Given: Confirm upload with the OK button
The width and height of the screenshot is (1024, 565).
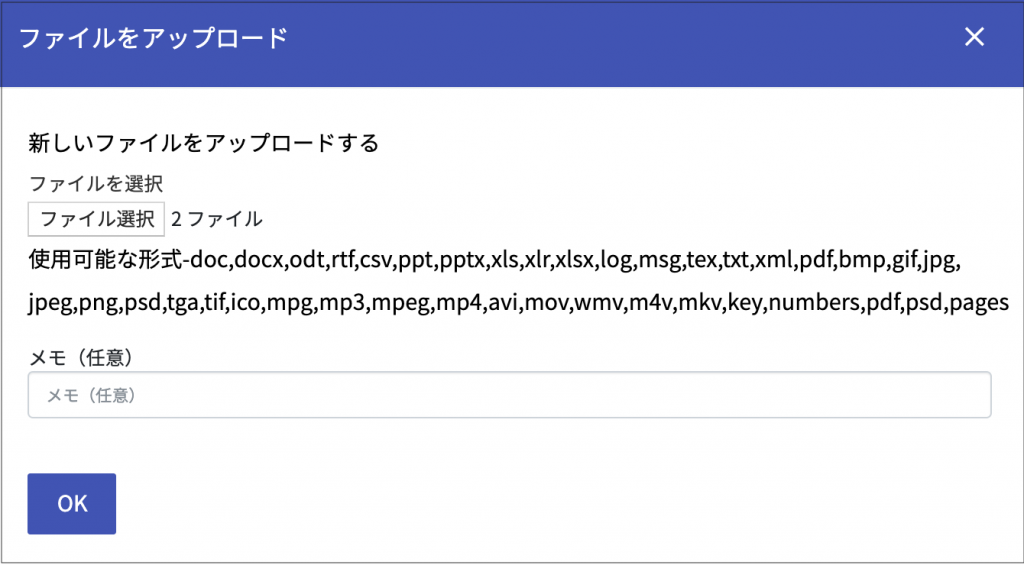Looking at the screenshot, I should pyautogui.click(x=72, y=504).
